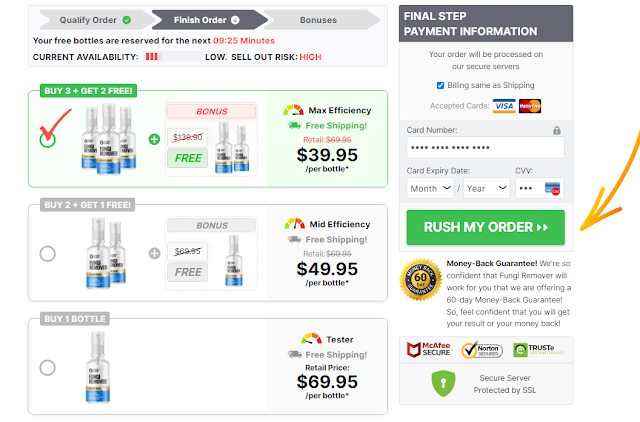Click the green SSL shield icon
The width and height of the screenshot is (640, 422).
[x=441, y=383]
